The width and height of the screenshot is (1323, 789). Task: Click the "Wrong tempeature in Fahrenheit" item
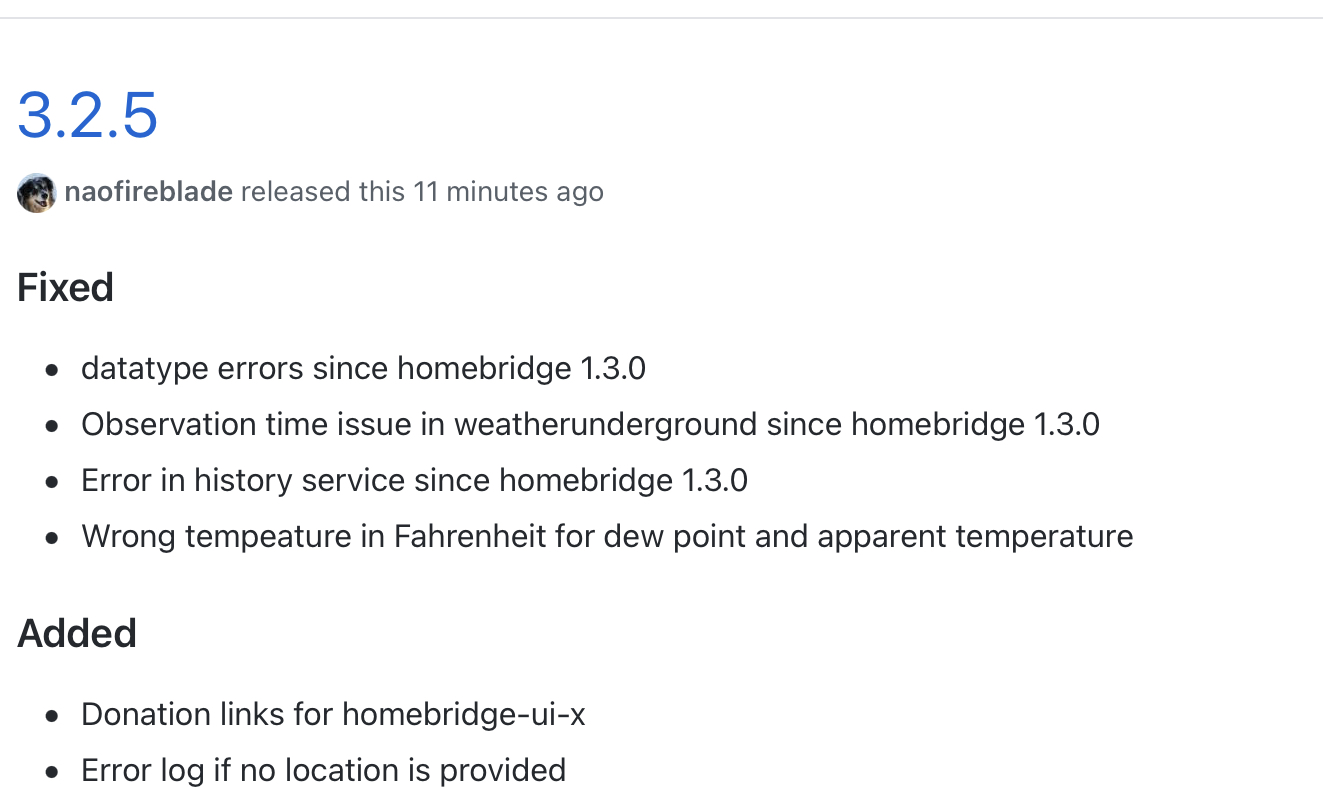607,537
